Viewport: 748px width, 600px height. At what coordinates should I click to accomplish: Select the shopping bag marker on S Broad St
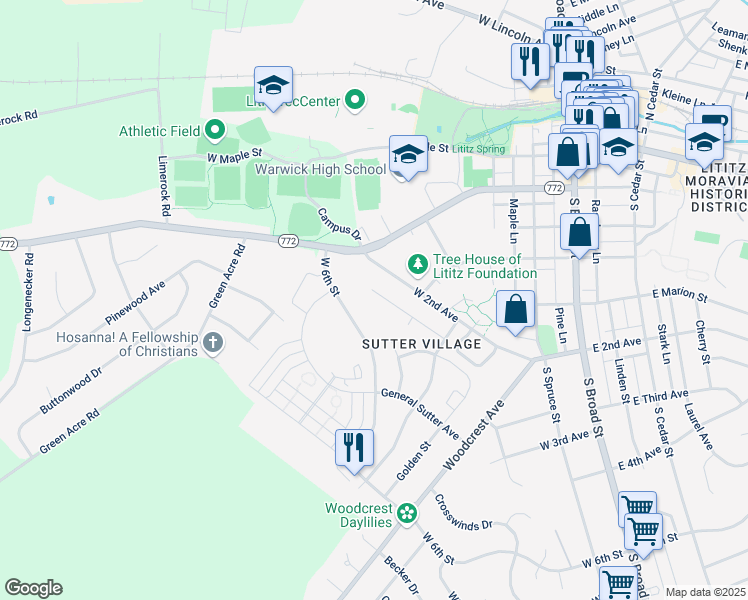[580, 235]
